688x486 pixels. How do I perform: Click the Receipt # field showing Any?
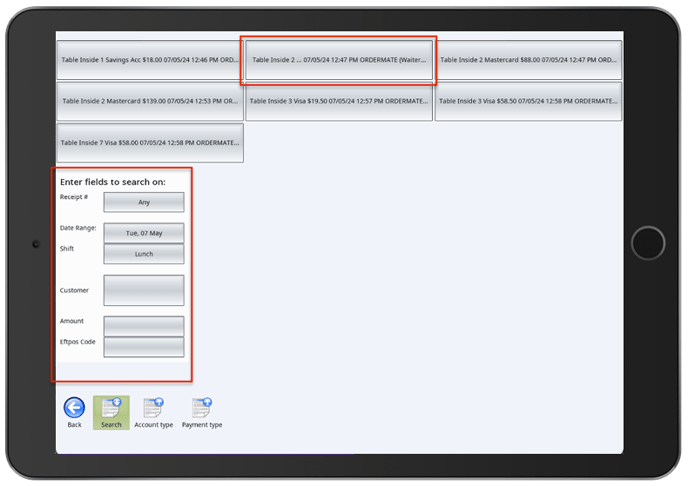tap(144, 202)
